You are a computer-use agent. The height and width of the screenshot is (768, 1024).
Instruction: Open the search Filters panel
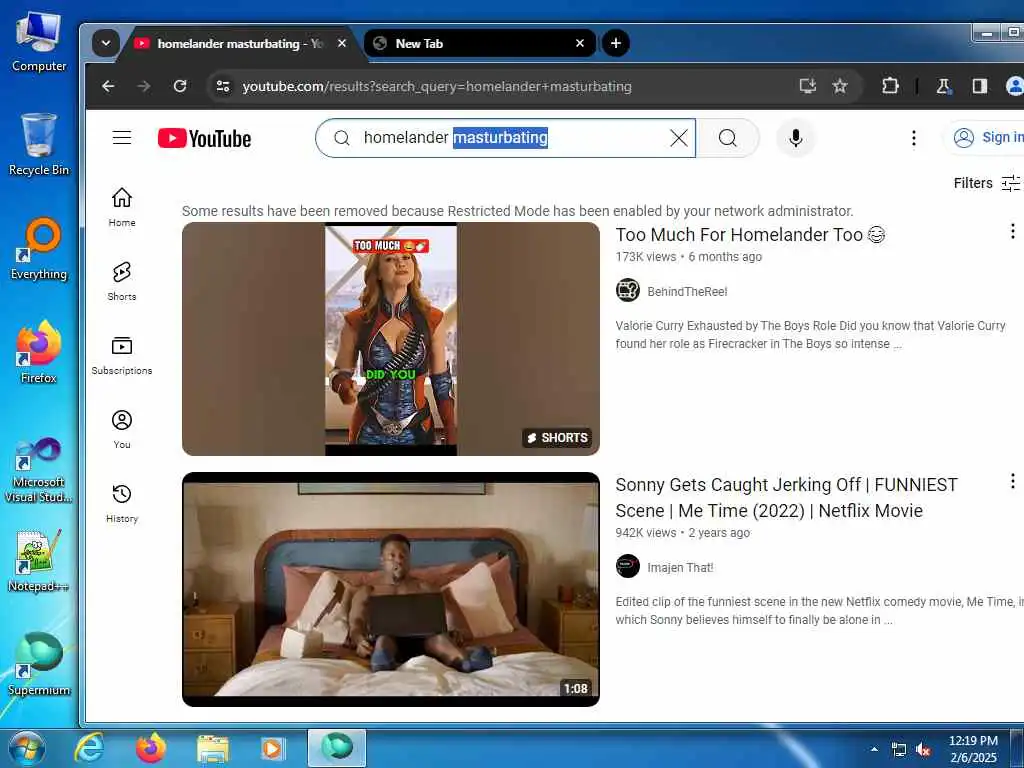click(986, 183)
